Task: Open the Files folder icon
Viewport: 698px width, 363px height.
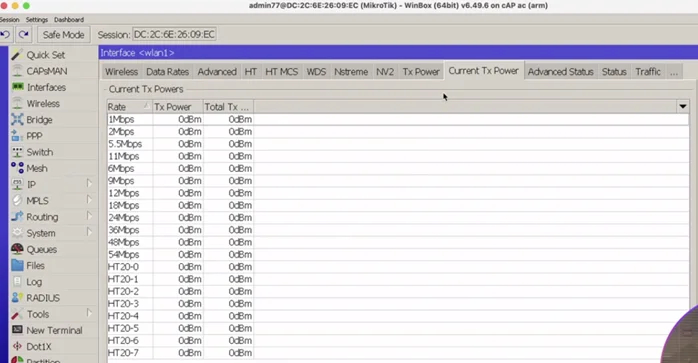Action: [x=17, y=265]
